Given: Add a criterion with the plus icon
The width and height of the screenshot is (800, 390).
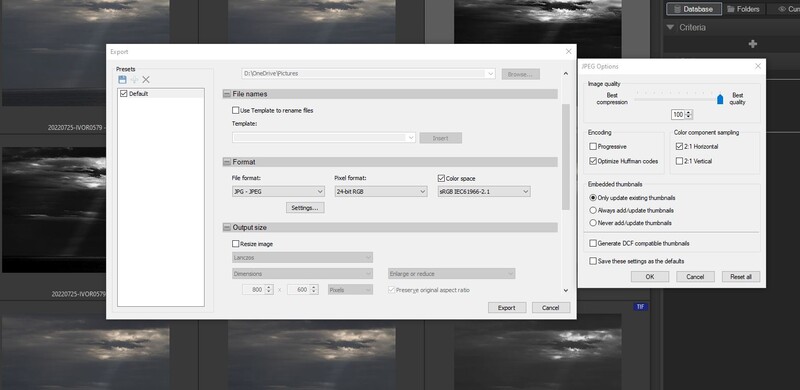Looking at the screenshot, I should point(753,44).
